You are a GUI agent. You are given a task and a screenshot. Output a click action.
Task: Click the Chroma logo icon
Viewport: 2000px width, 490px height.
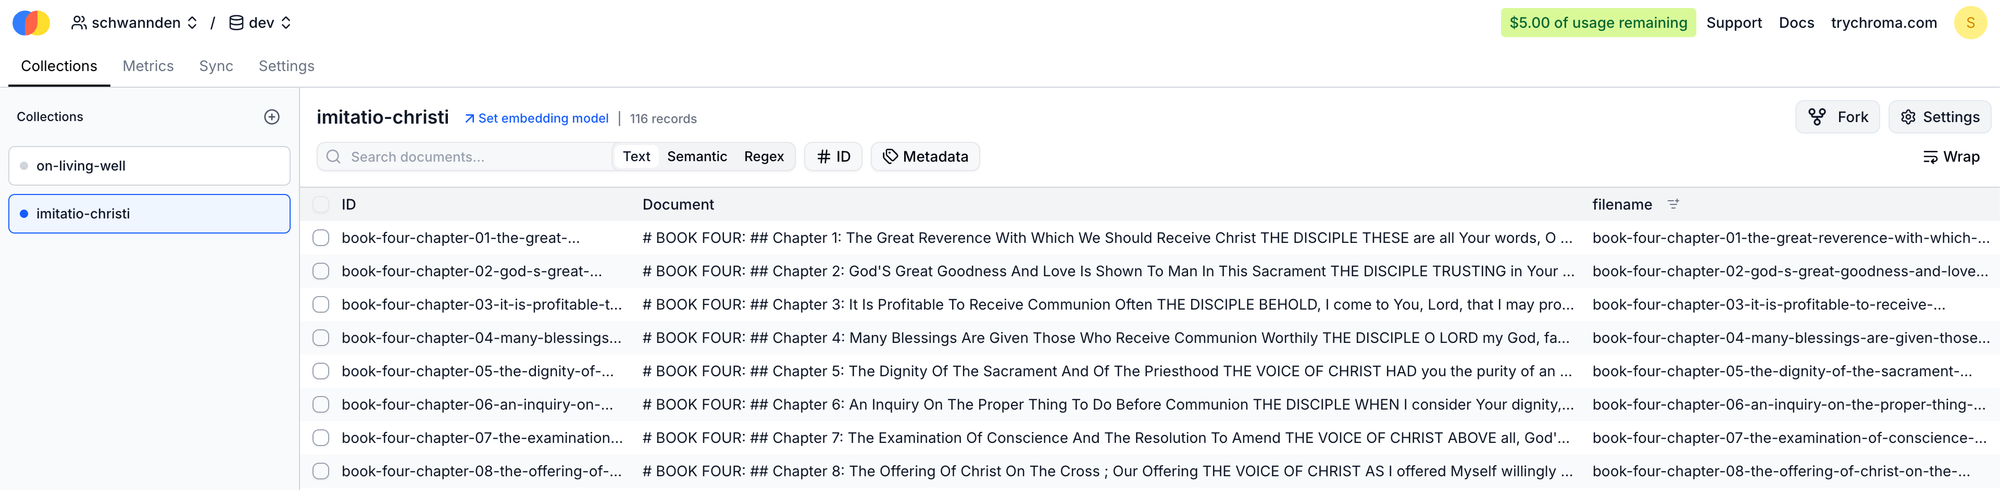[31, 23]
